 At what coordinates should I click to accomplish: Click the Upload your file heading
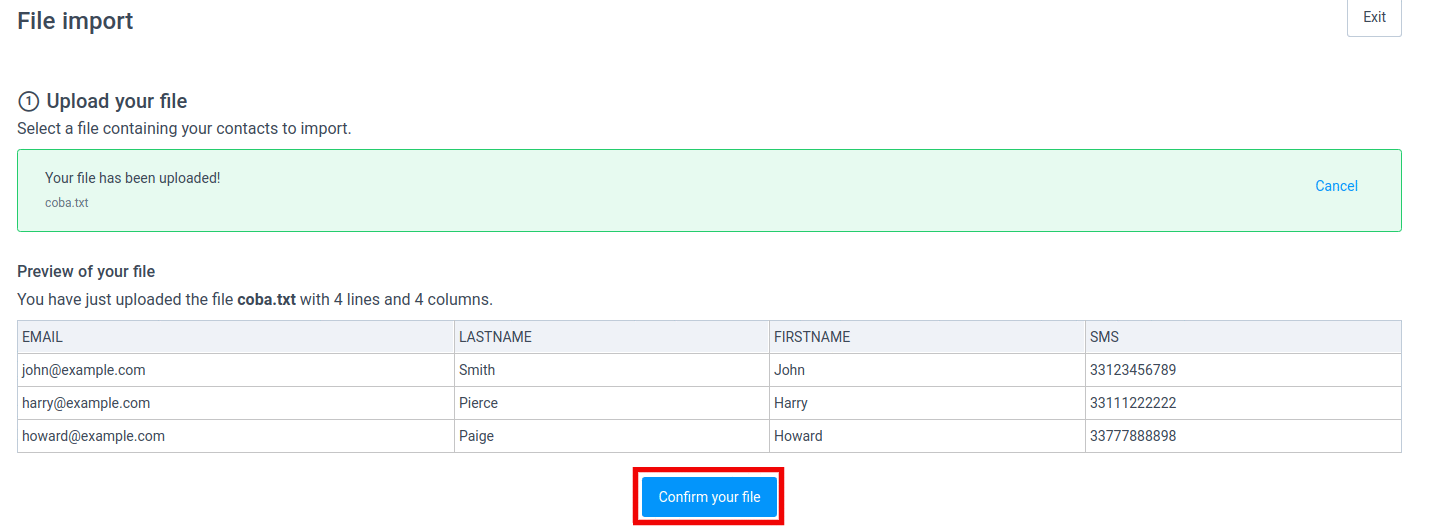click(117, 101)
